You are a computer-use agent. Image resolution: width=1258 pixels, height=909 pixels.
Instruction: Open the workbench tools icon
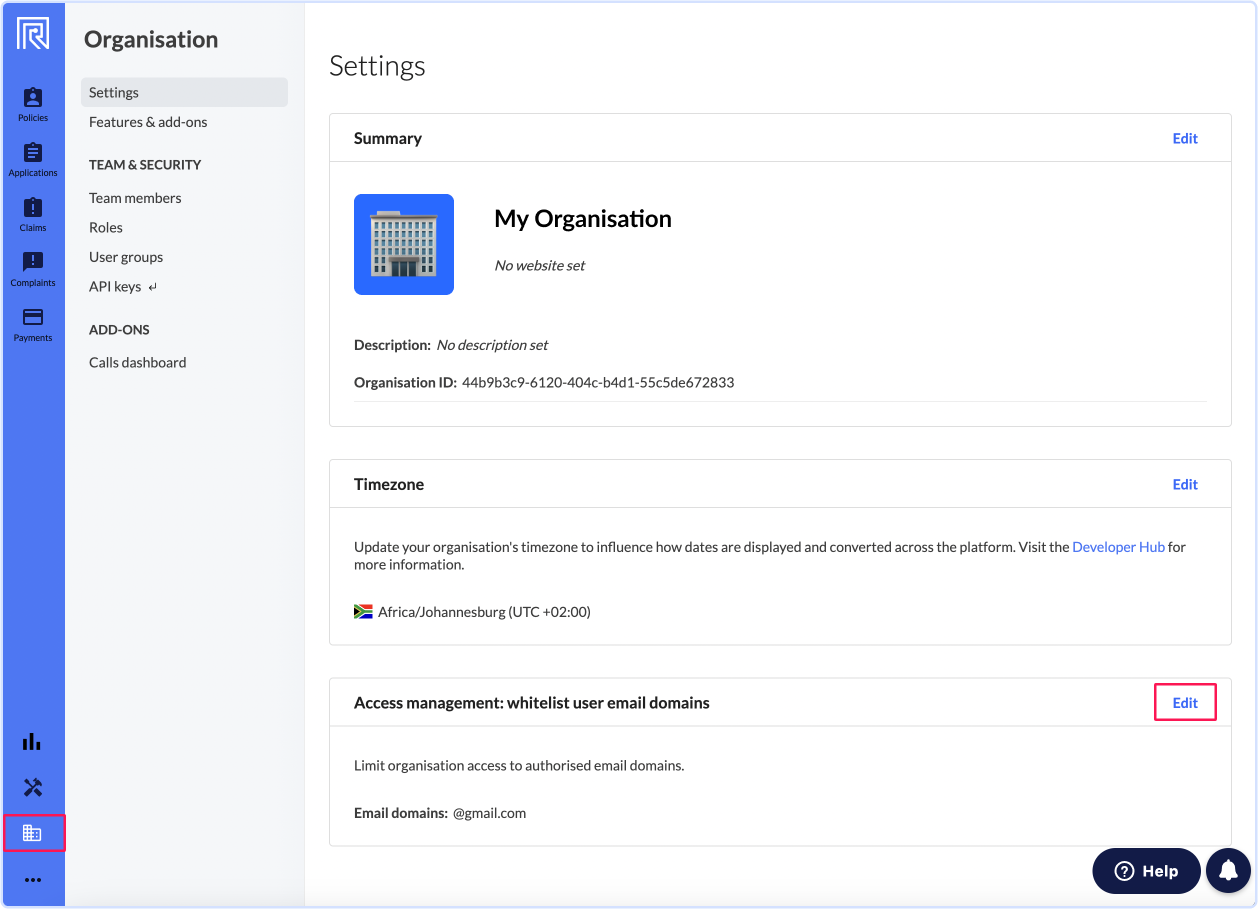(x=33, y=787)
